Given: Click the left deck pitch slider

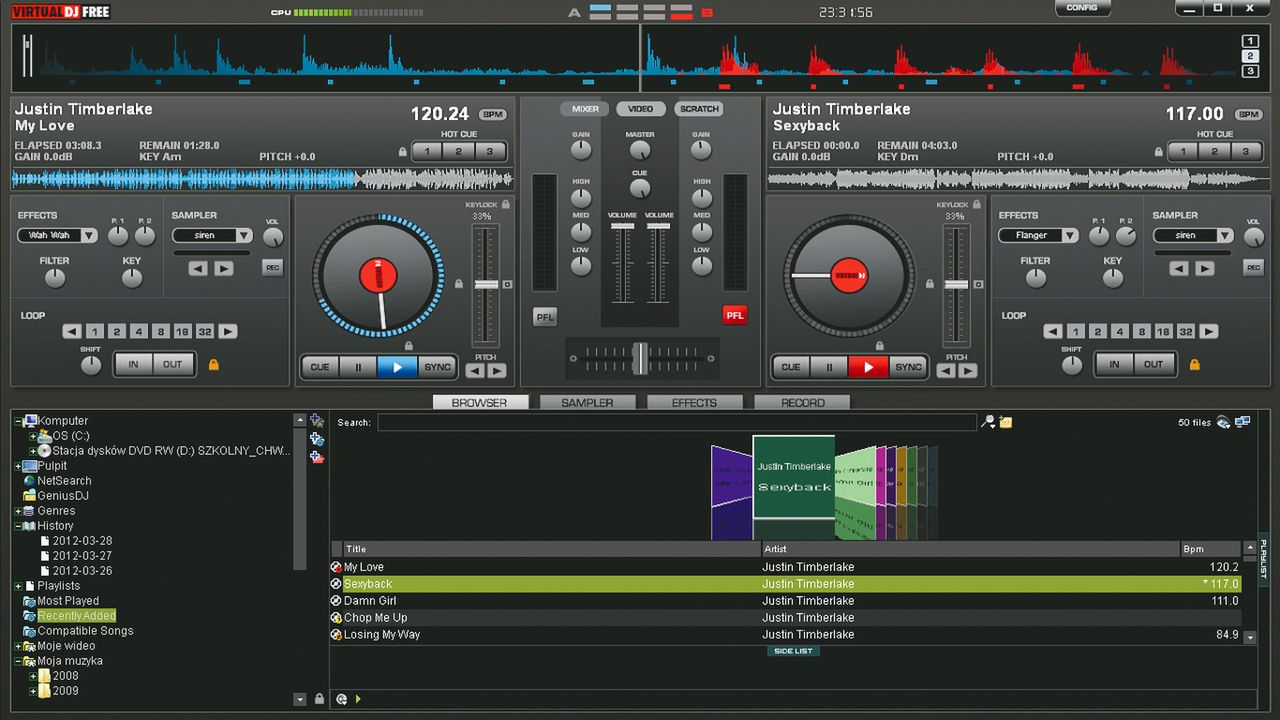Looking at the screenshot, I should tap(486, 284).
